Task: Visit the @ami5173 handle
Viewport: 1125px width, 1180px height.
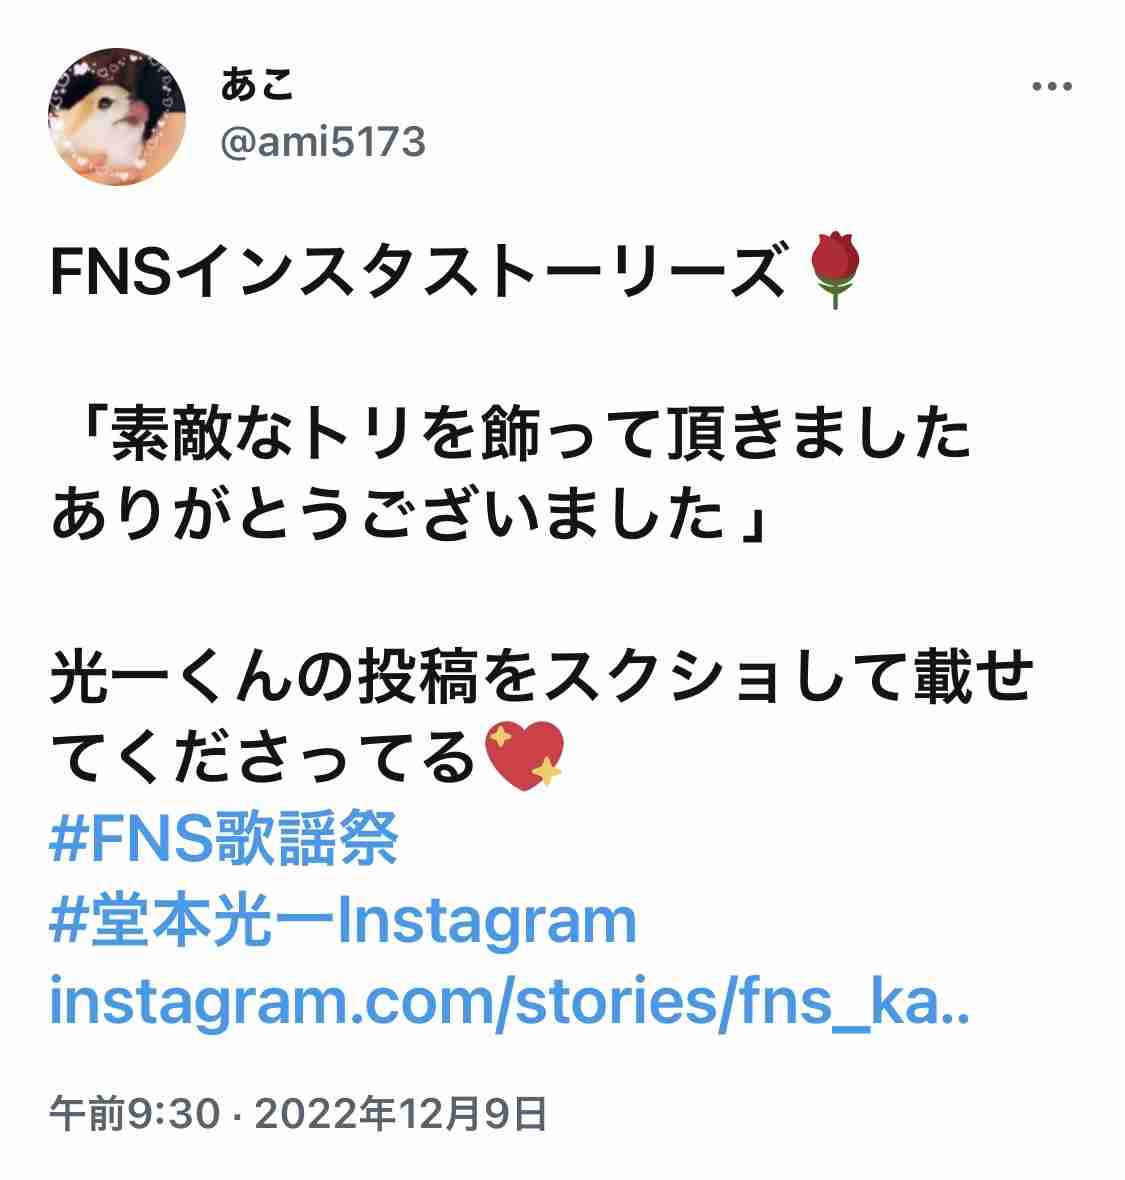Action: (x=323, y=141)
